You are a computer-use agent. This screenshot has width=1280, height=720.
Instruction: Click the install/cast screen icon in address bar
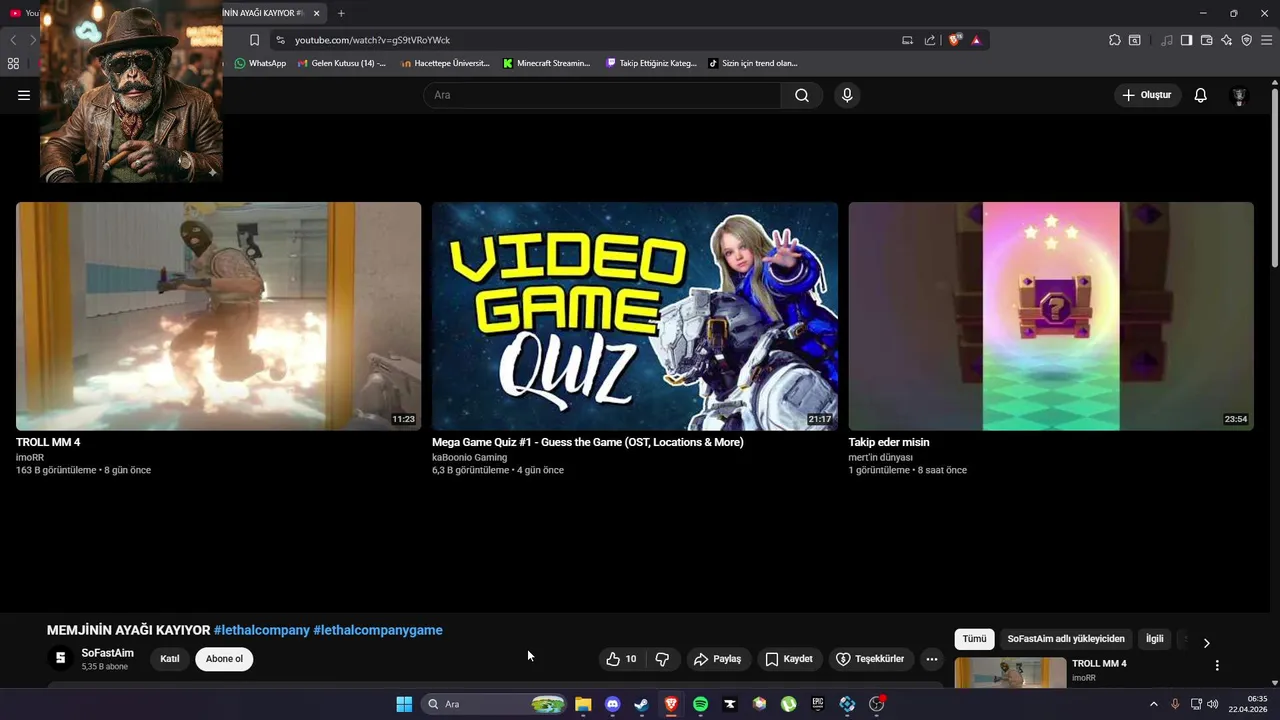(907, 40)
